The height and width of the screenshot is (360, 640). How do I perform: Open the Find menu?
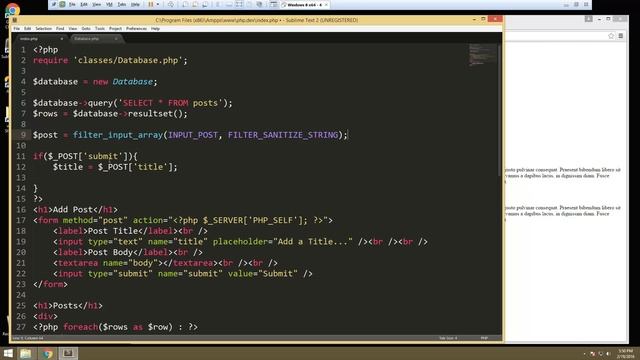pyautogui.click(x=60, y=29)
